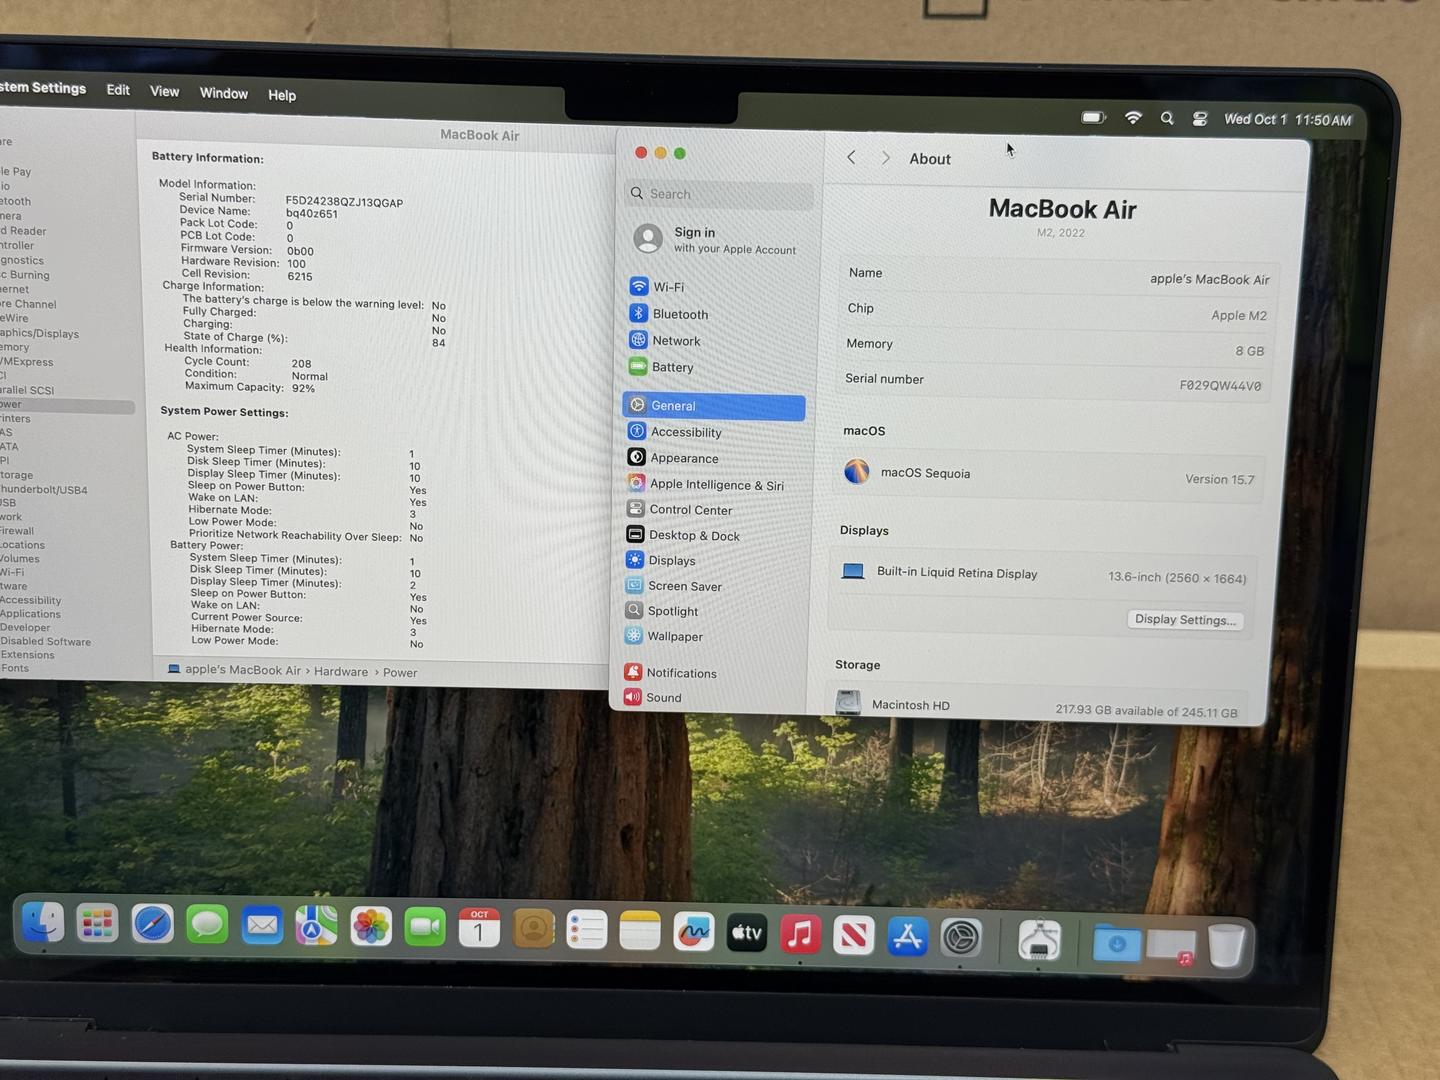Open the View menu
Image resolution: width=1440 pixels, height=1080 pixels.
click(164, 92)
